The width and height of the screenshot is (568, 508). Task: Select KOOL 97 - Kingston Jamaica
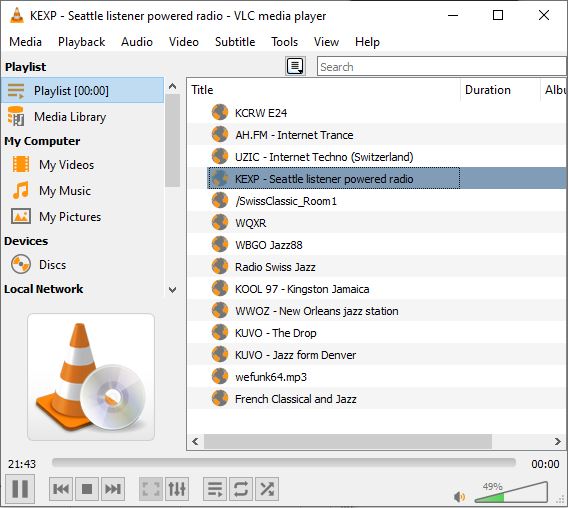[377, 289]
